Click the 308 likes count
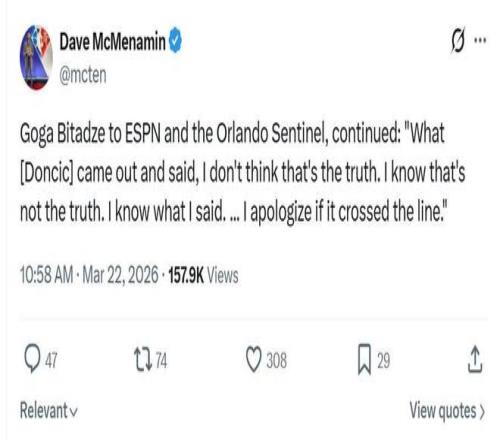Viewport: 500px width, 440px height. click(x=276, y=361)
